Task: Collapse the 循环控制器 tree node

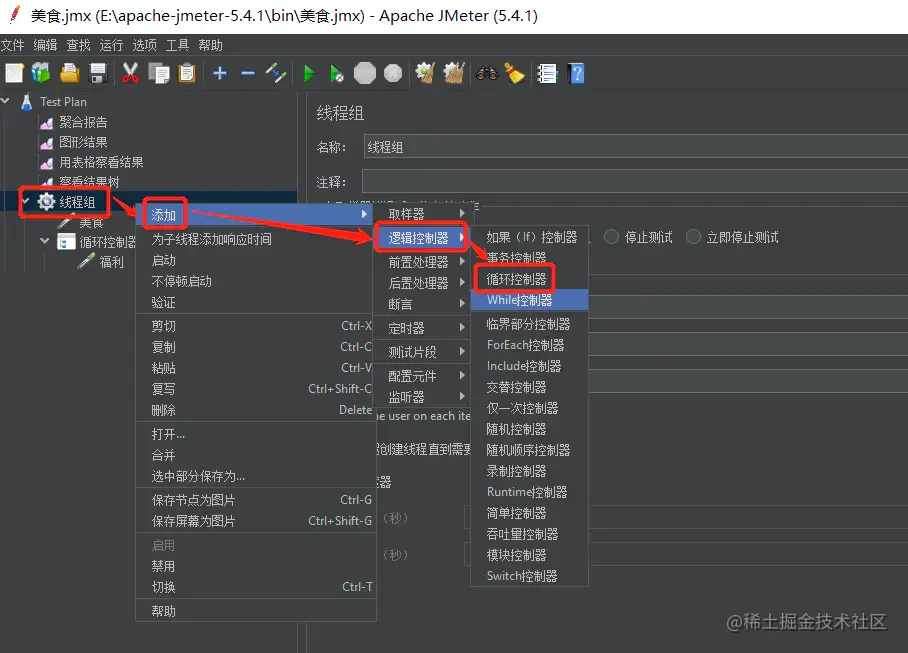Action: (45, 241)
